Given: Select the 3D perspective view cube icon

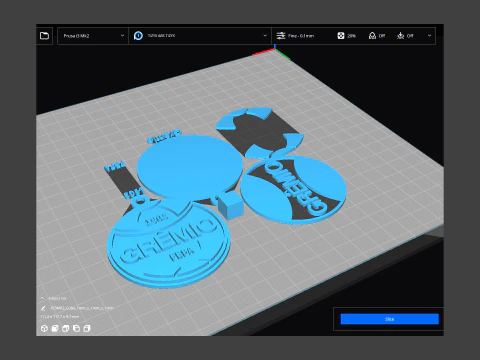Looking at the screenshot, I should pyautogui.click(x=44, y=329).
